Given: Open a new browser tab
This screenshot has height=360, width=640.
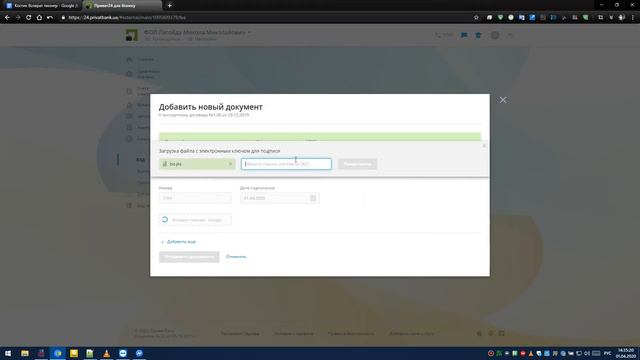Looking at the screenshot, I should (169, 6).
